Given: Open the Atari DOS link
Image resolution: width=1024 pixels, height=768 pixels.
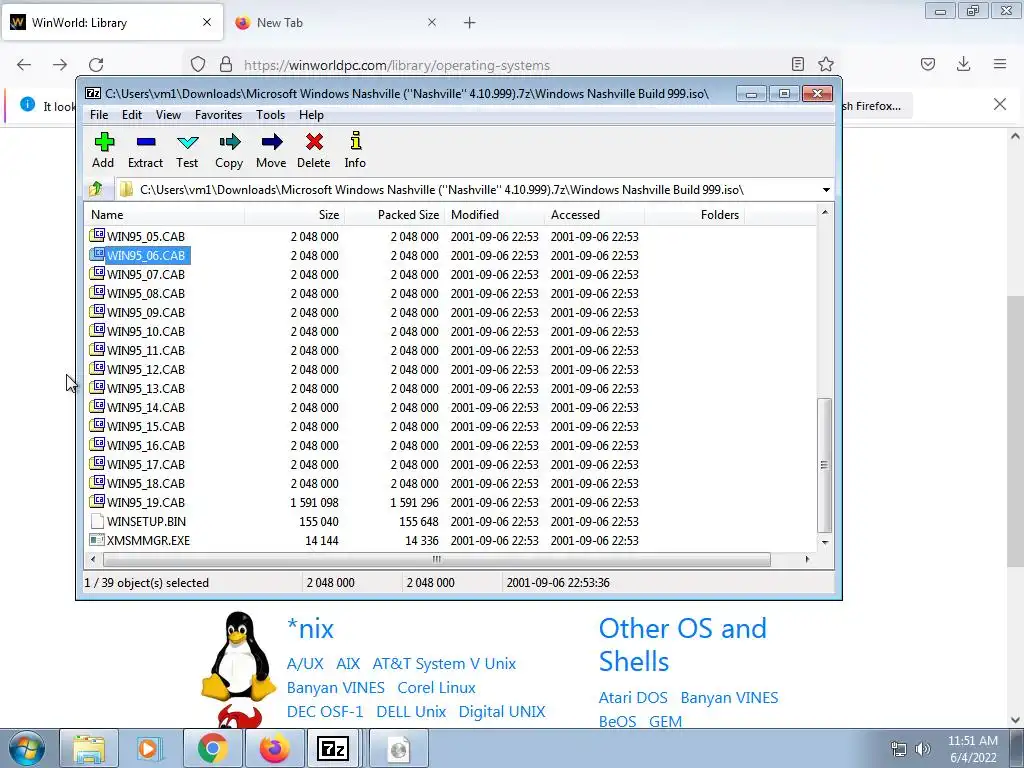Looking at the screenshot, I should pyautogui.click(x=633, y=697).
